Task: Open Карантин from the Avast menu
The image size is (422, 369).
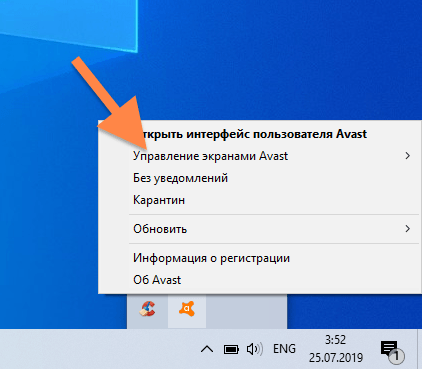Action: pos(259,200)
